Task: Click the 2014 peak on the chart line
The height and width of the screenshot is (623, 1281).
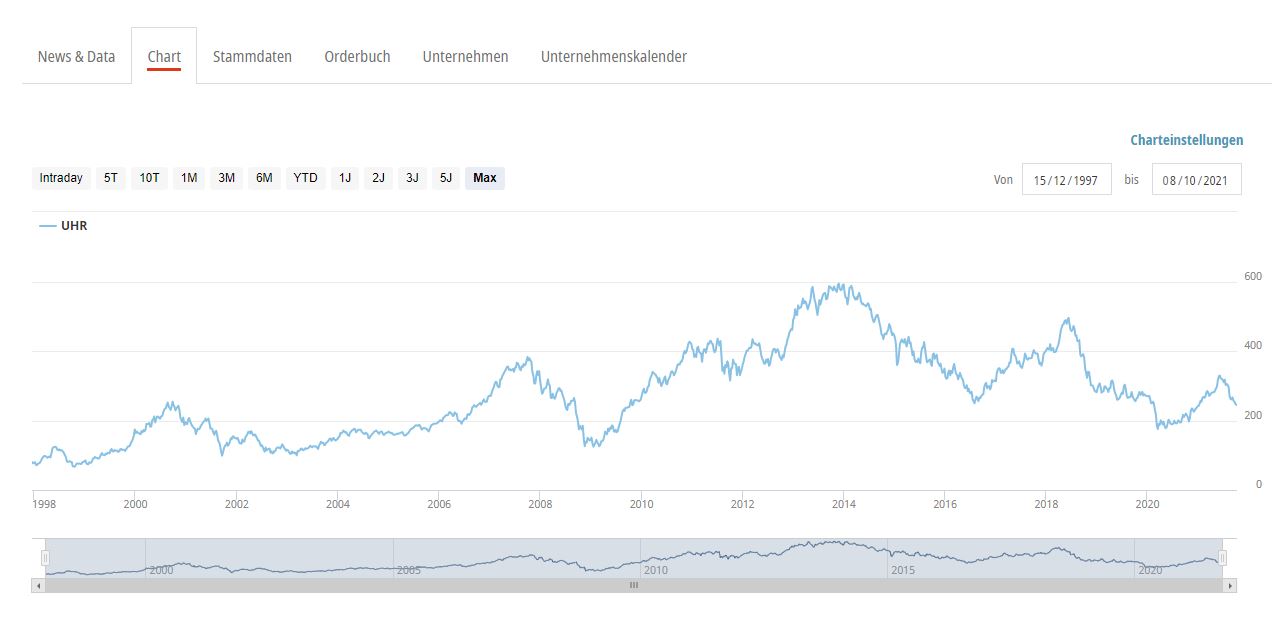Action: [842, 285]
